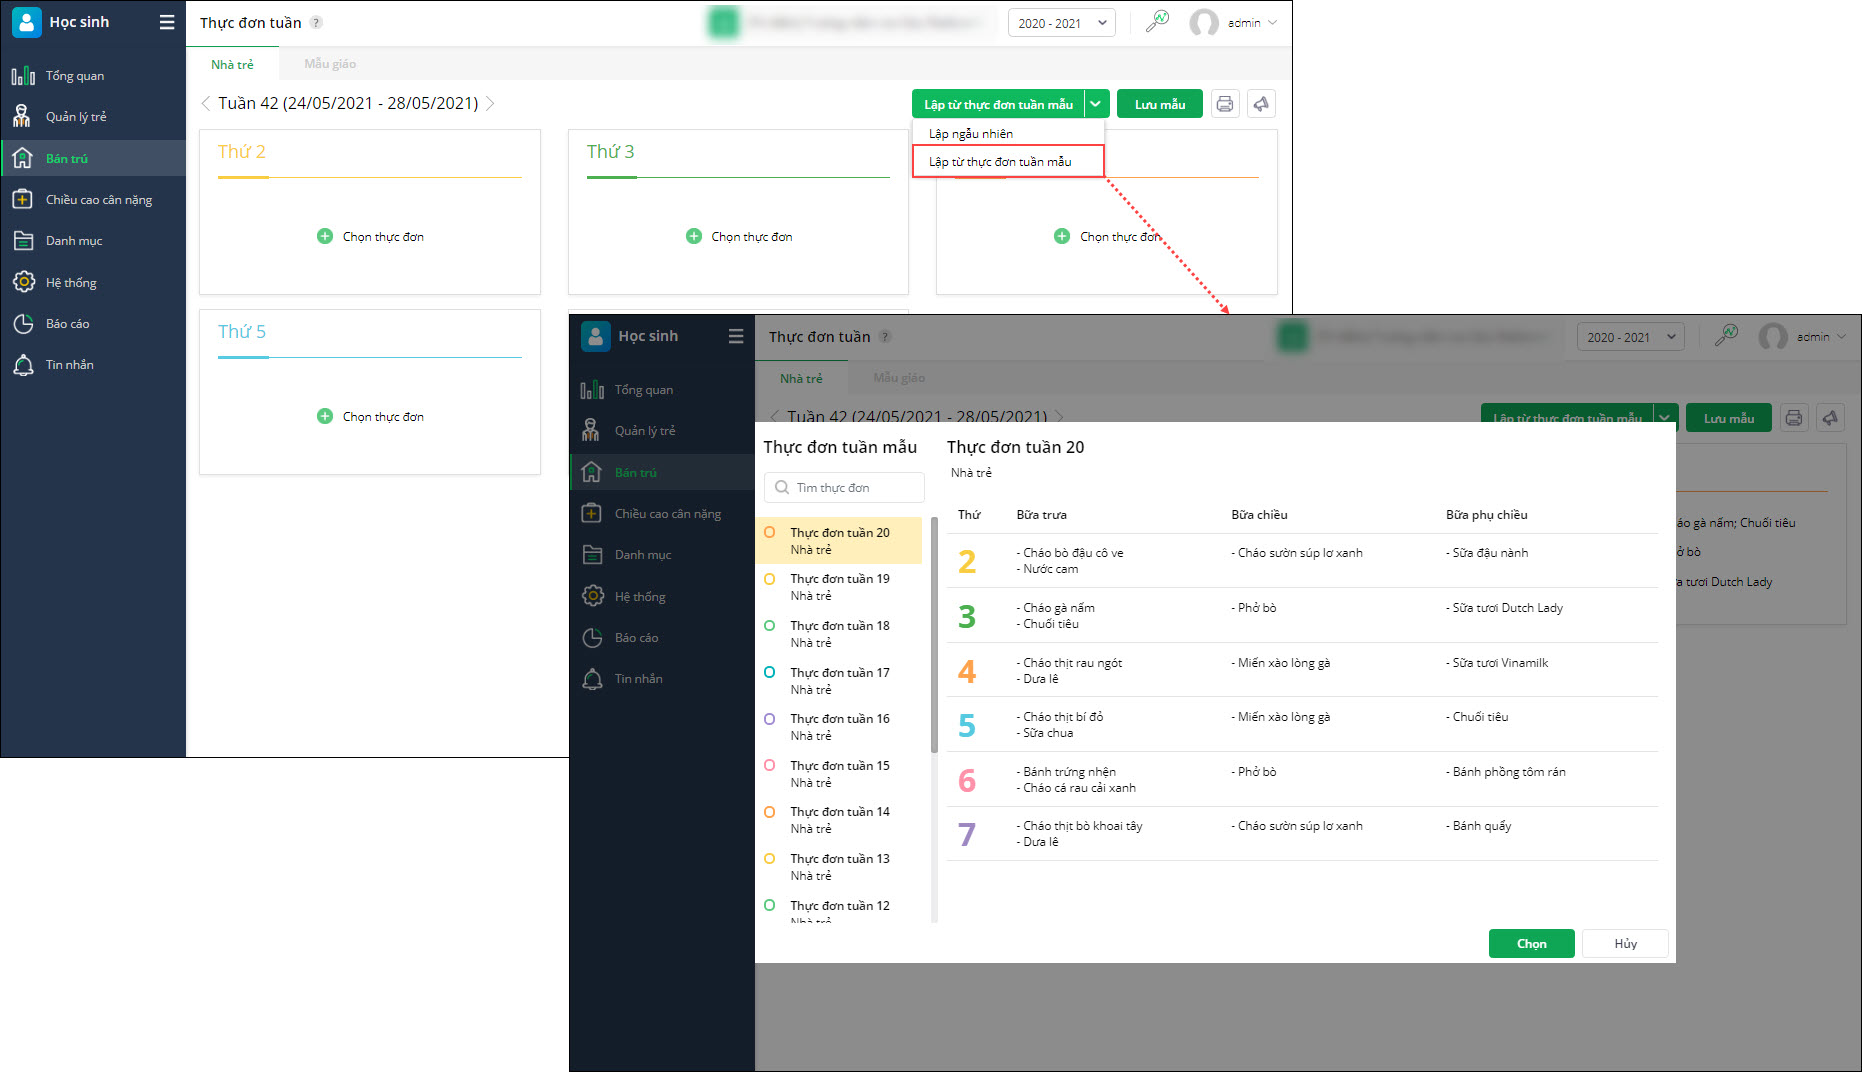This screenshot has height=1072, width=1862.
Task: Switch to the Mẫu giáo tab in back window
Action: 330,64
